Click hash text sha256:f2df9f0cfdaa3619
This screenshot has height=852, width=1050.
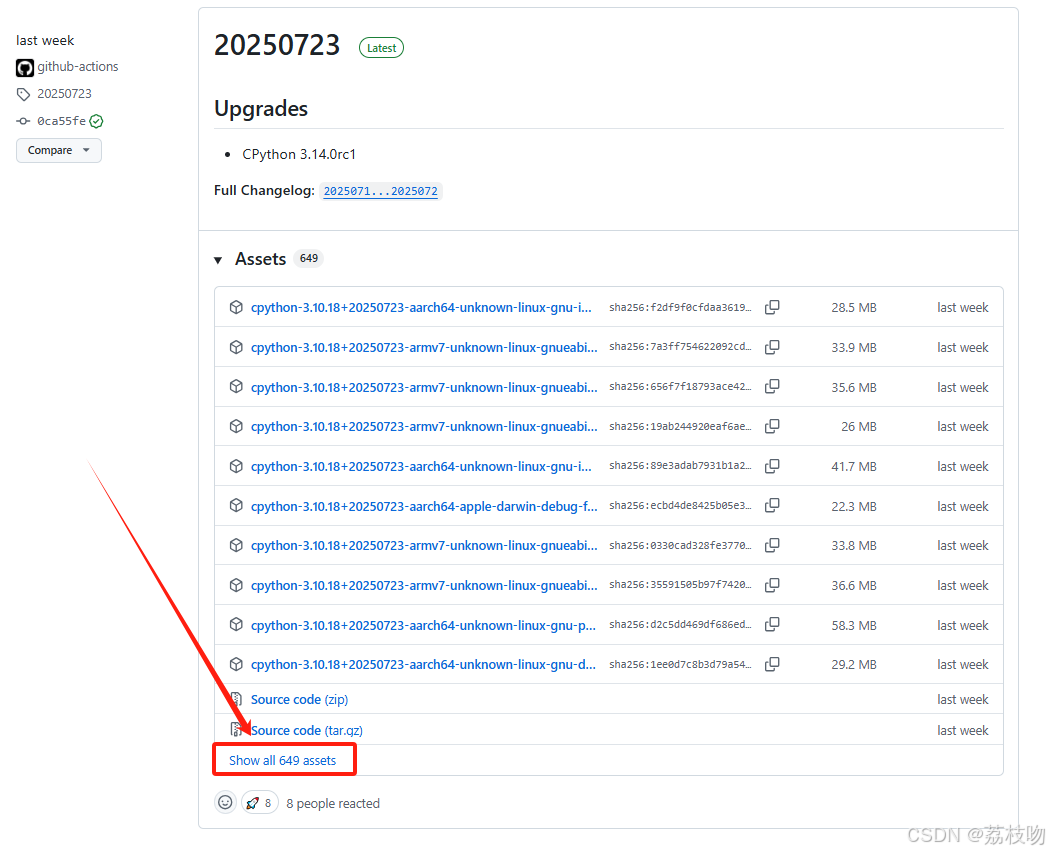(x=680, y=307)
